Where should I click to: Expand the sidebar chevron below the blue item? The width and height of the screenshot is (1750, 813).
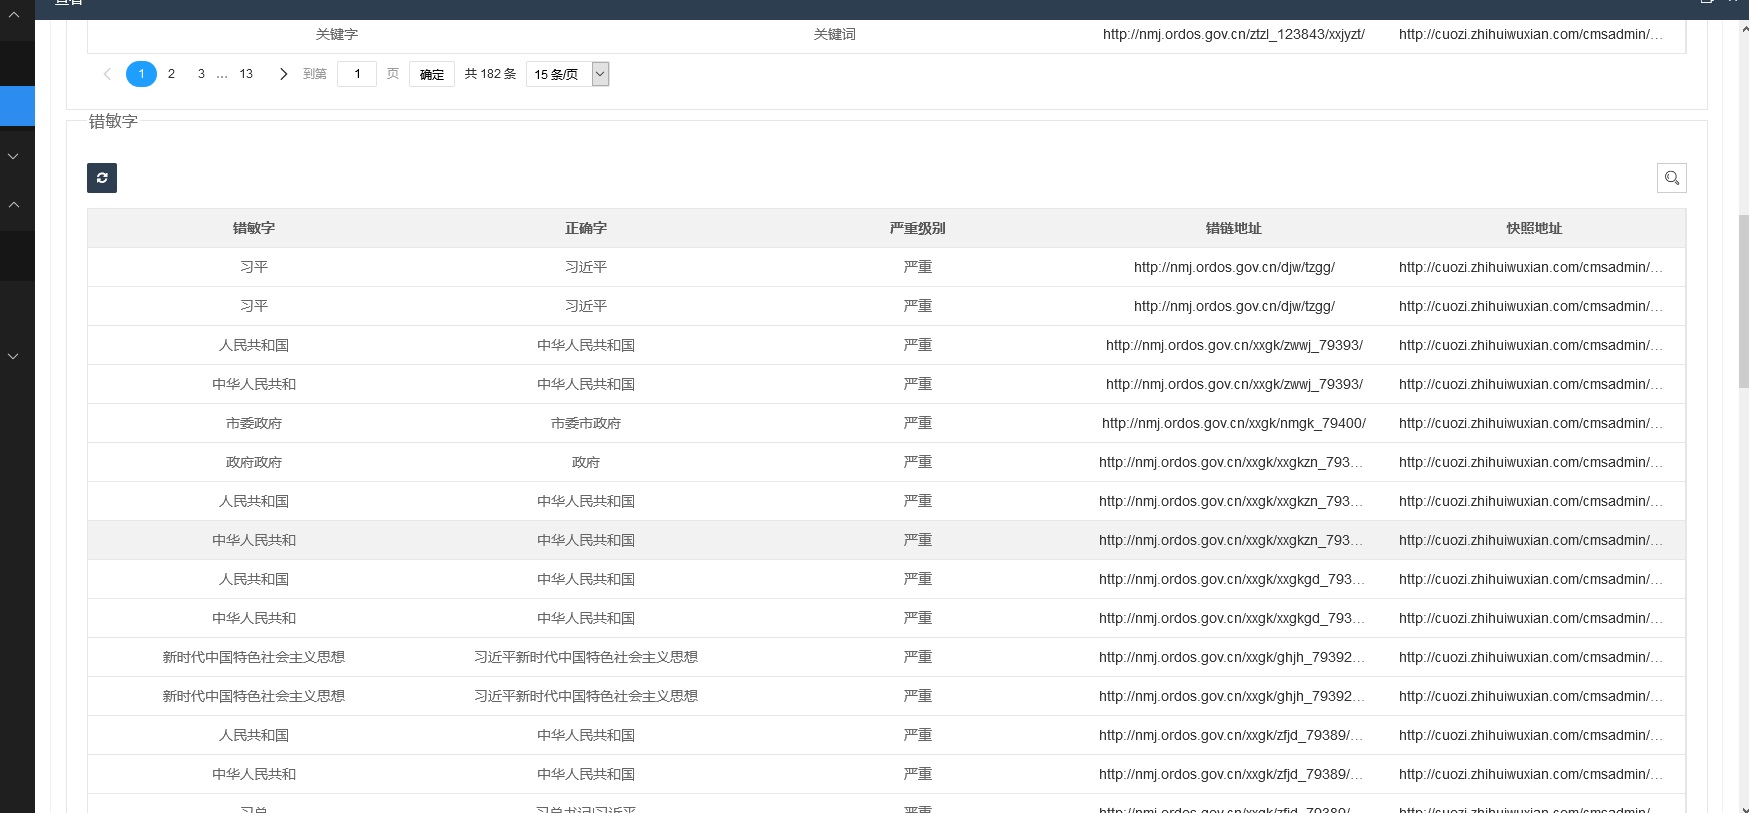coord(14,156)
